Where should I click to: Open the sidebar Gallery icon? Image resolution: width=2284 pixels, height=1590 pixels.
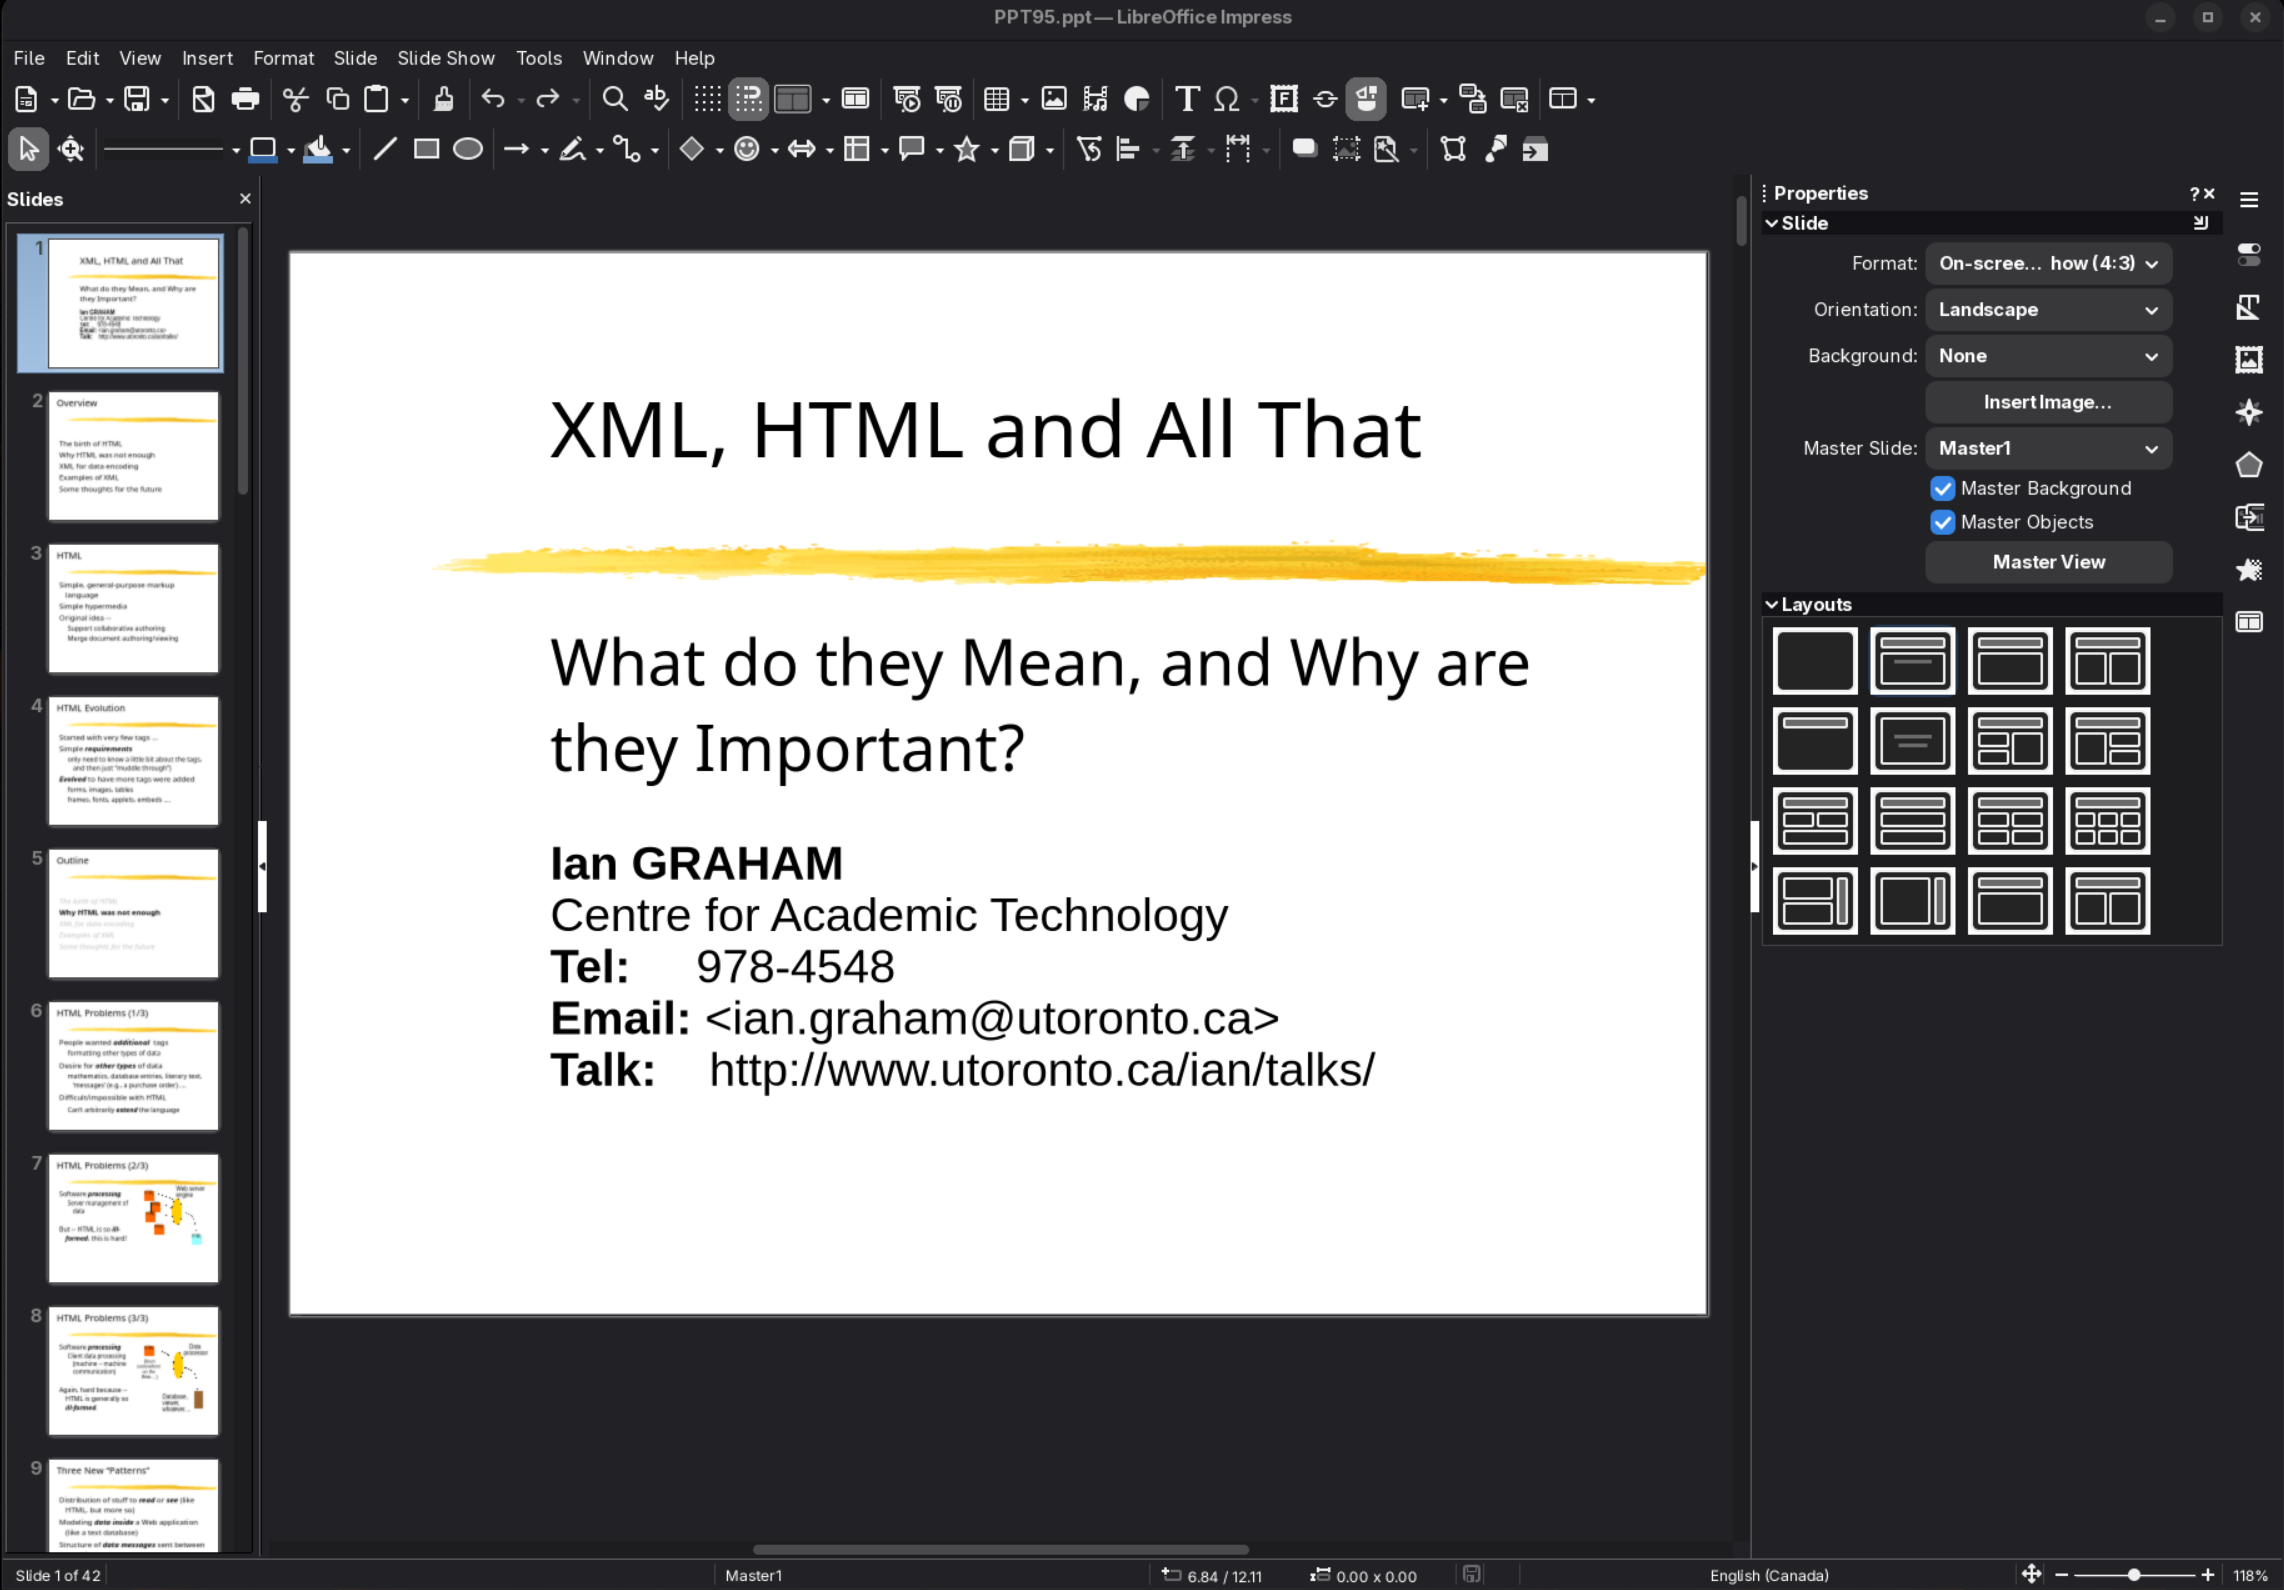[x=2249, y=359]
